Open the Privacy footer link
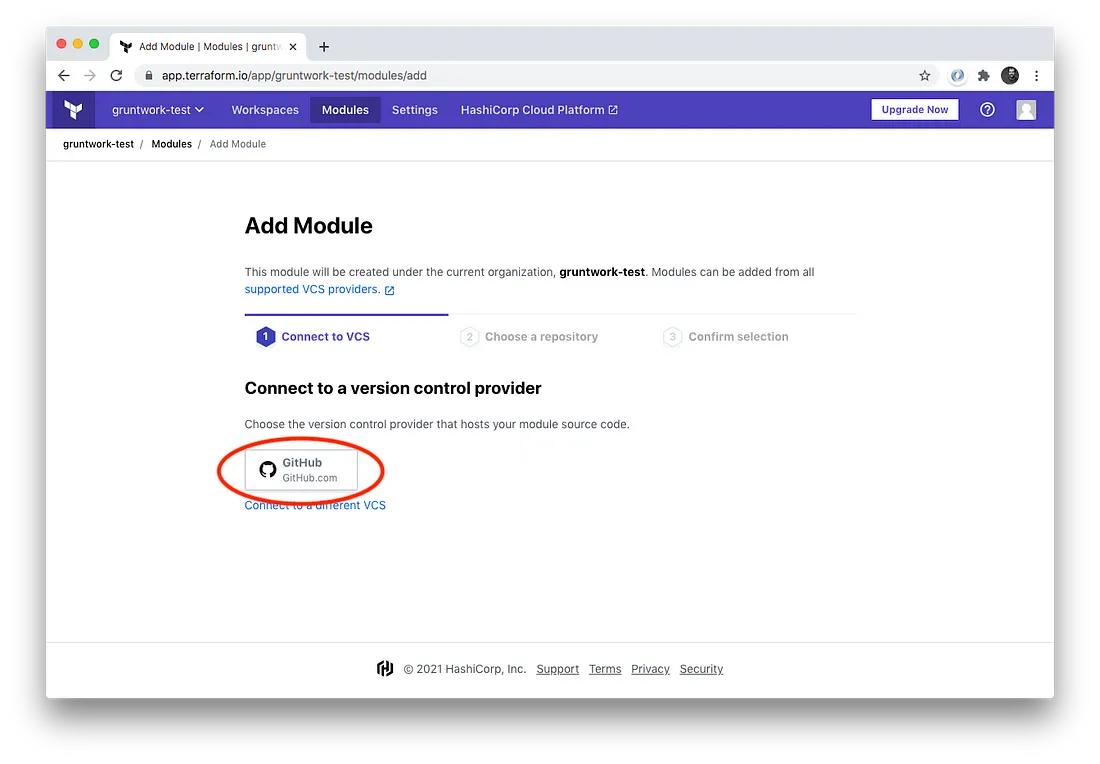The image size is (1100, 764). 650,669
